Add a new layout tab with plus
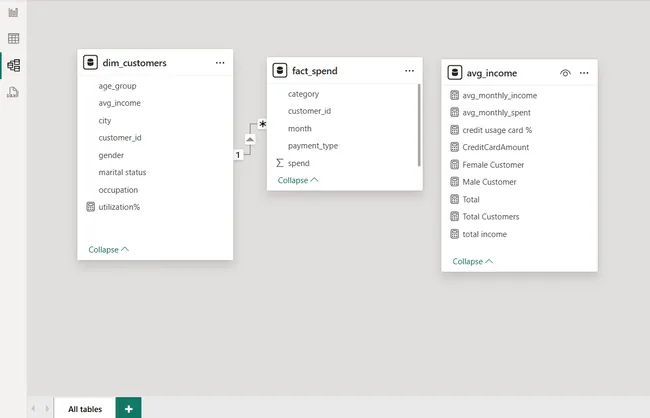The height and width of the screenshot is (418, 650). [x=129, y=409]
